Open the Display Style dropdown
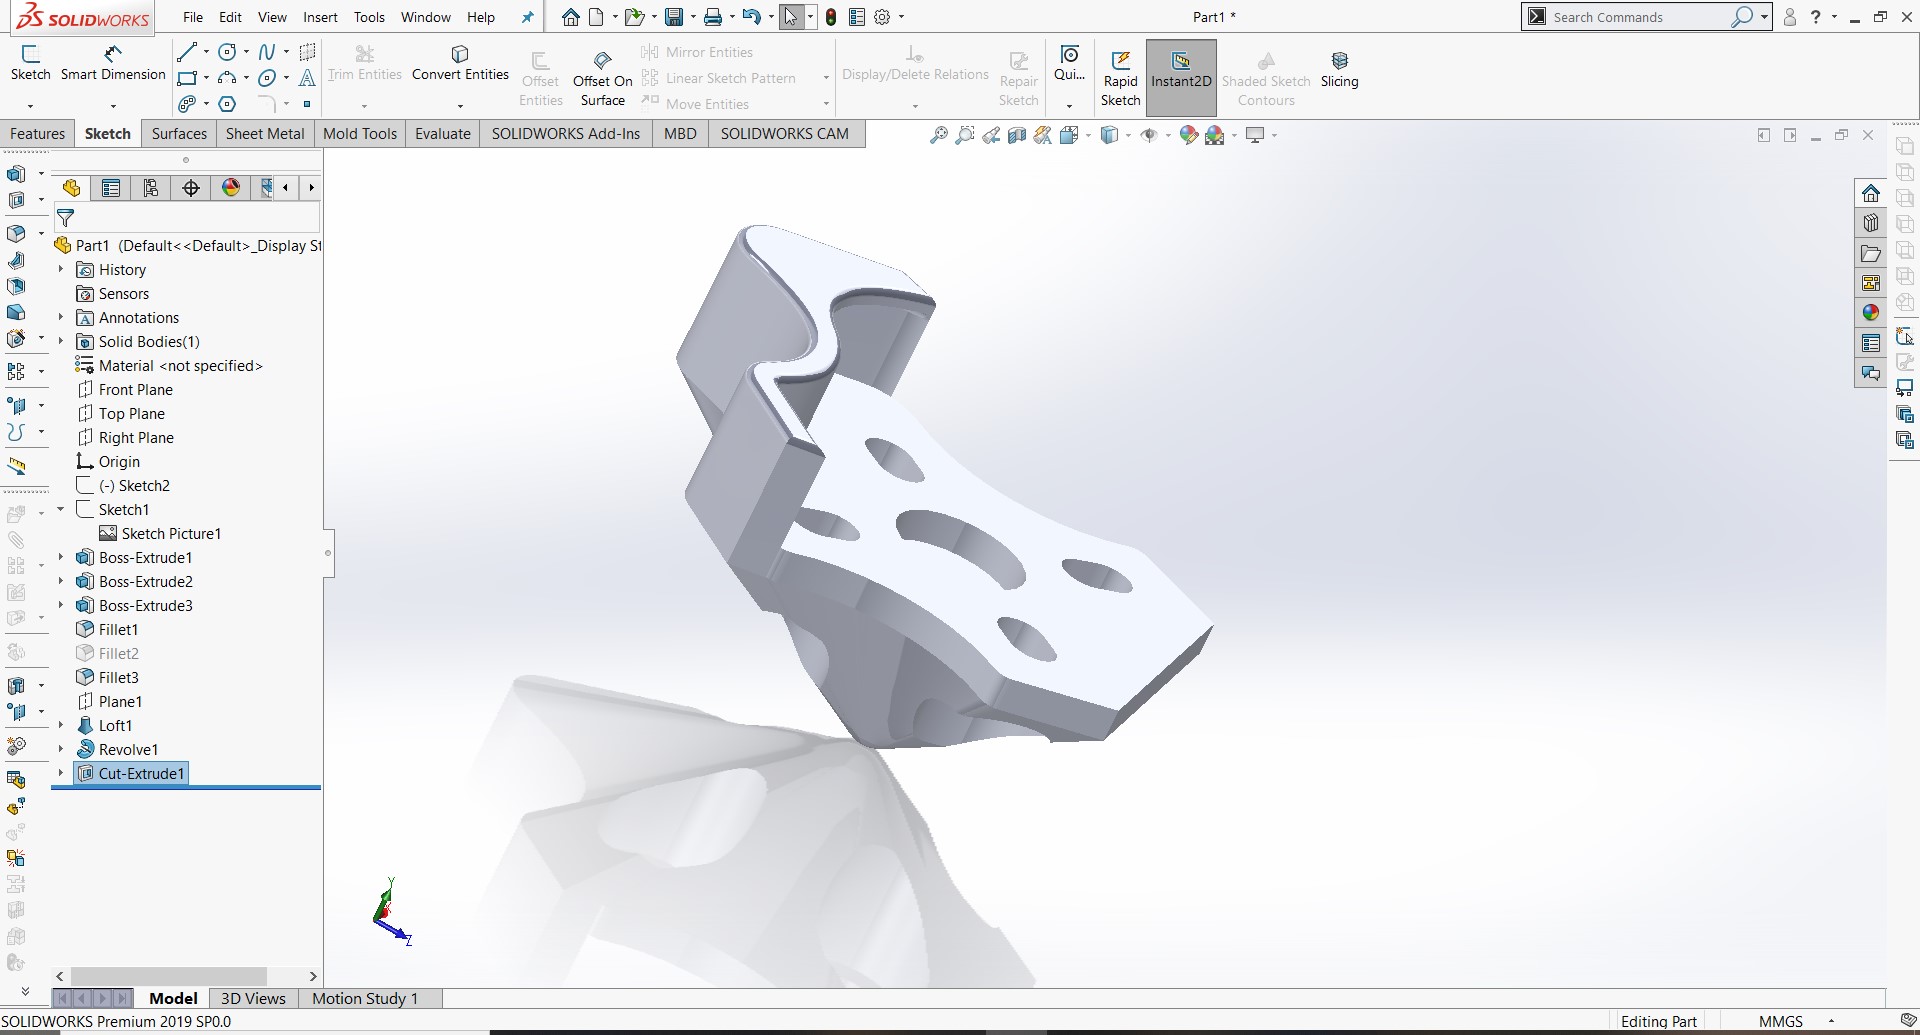This screenshot has height=1035, width=1920. click(1128, 135)
